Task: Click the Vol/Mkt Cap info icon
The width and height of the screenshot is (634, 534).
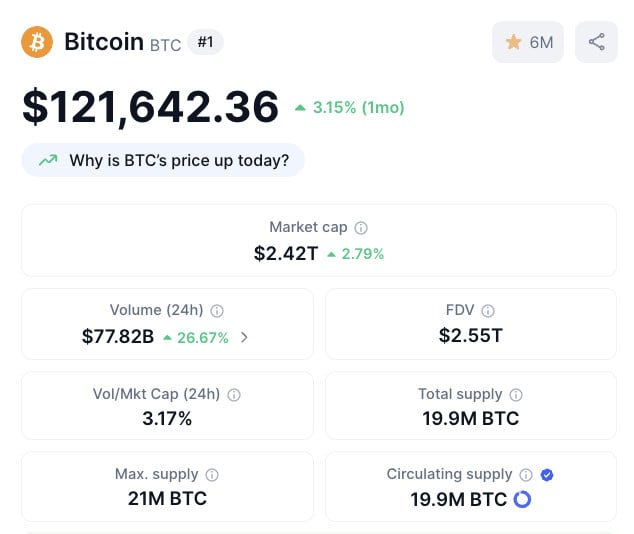Action: coord(234,395)
